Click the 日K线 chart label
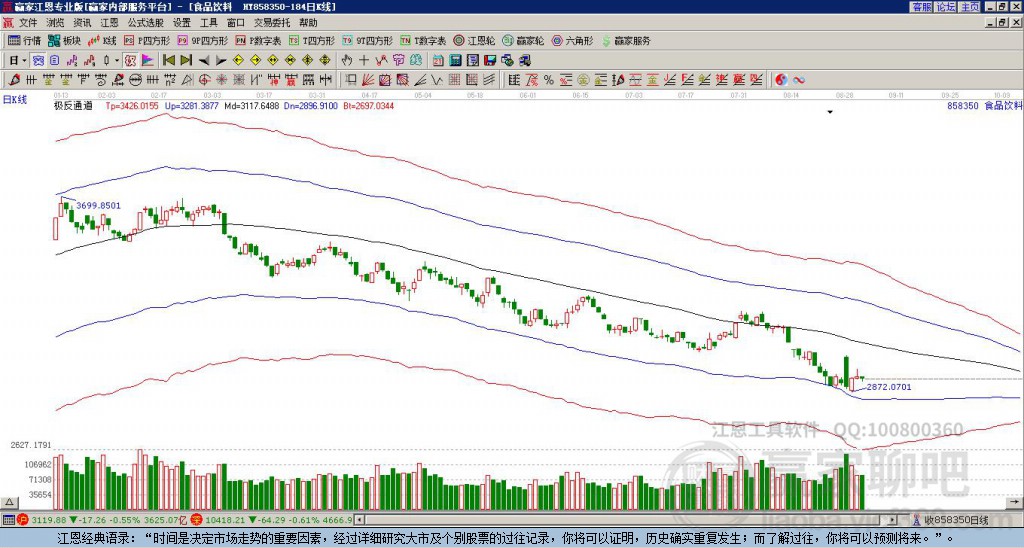This screenshot has width=1024, height=548. 14,100
